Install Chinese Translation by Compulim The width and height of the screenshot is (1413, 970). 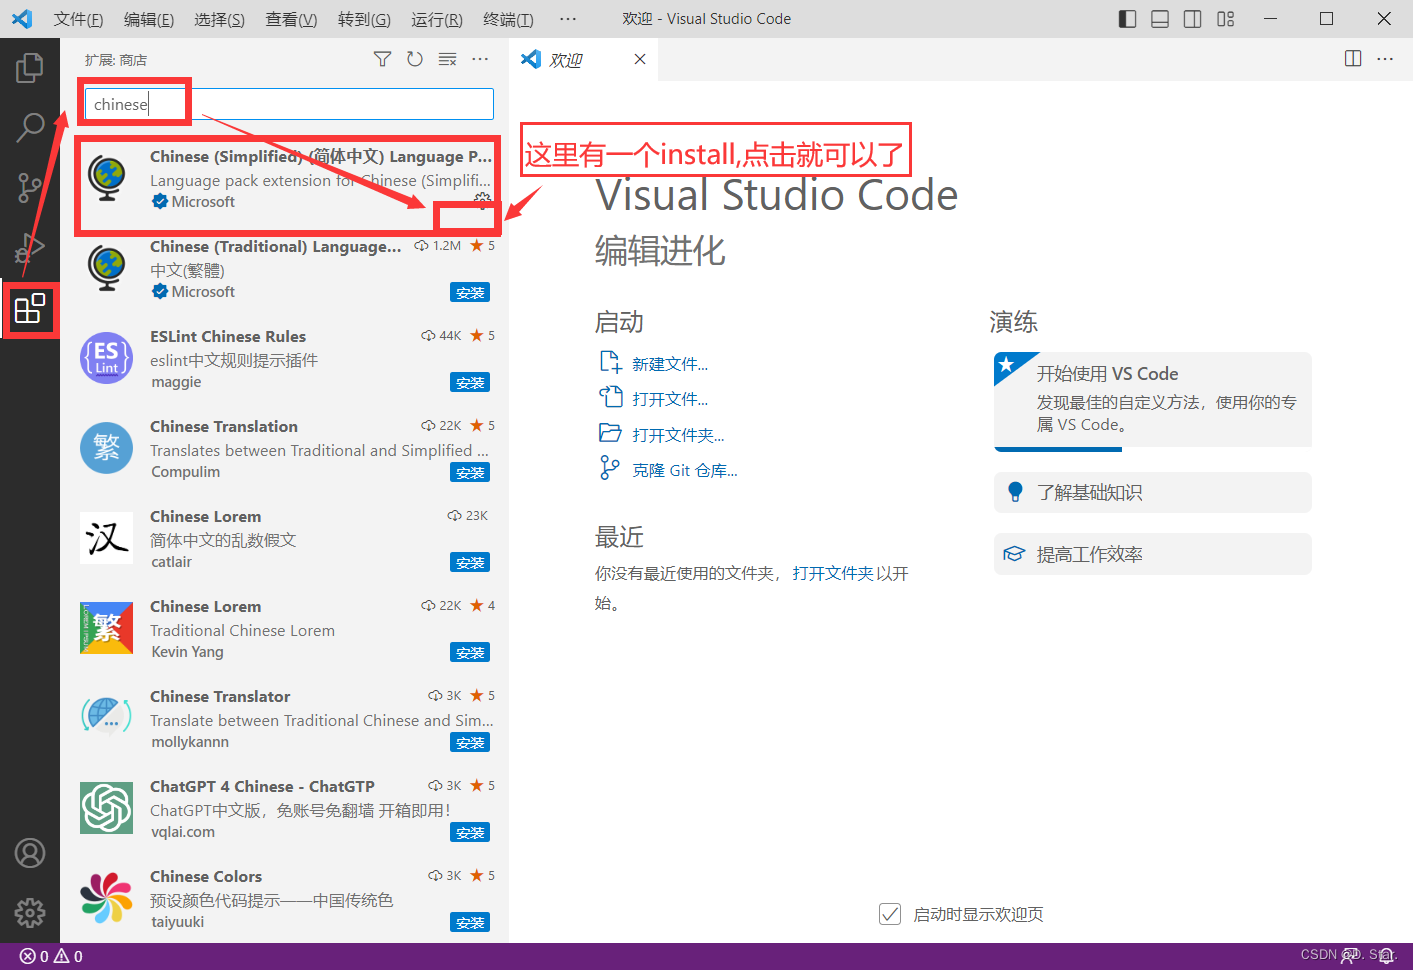[470, 472]
